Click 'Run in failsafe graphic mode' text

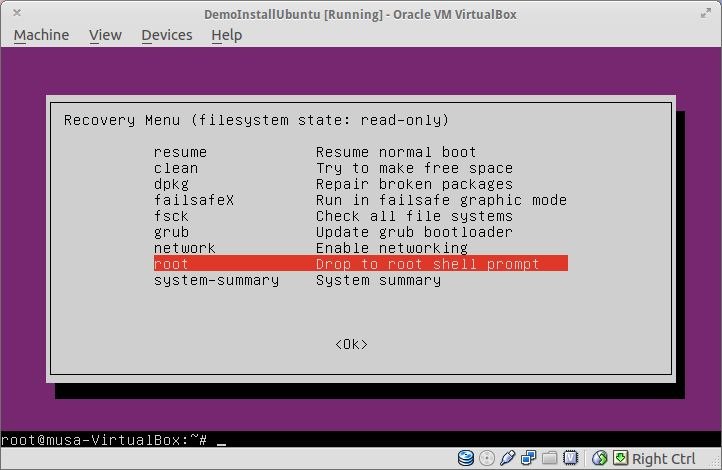point(441,200)
